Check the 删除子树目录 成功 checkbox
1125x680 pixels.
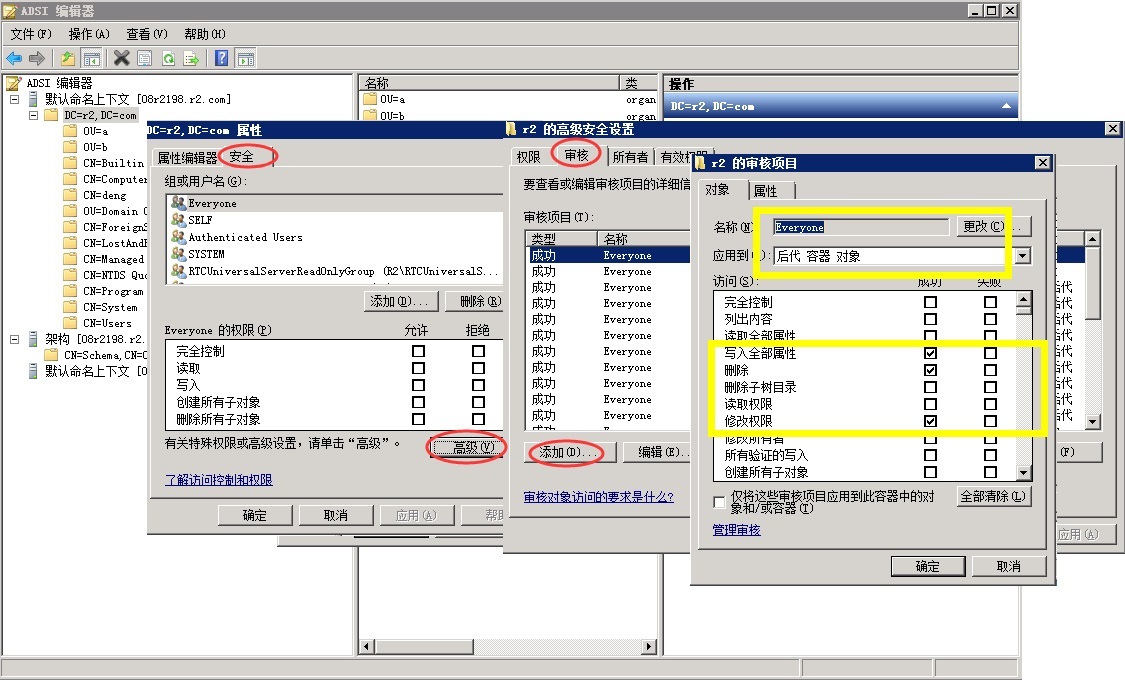(x=930, y=387)
